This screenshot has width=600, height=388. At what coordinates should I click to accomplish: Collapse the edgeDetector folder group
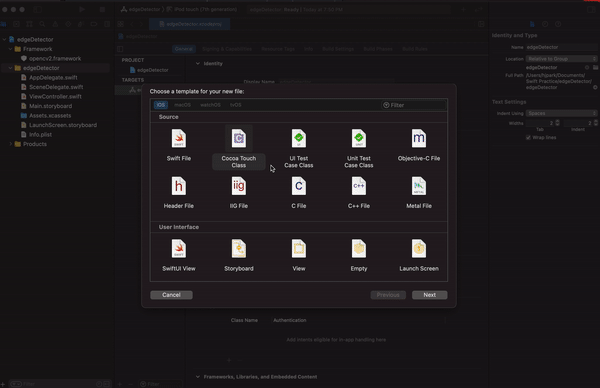[11, 68]
